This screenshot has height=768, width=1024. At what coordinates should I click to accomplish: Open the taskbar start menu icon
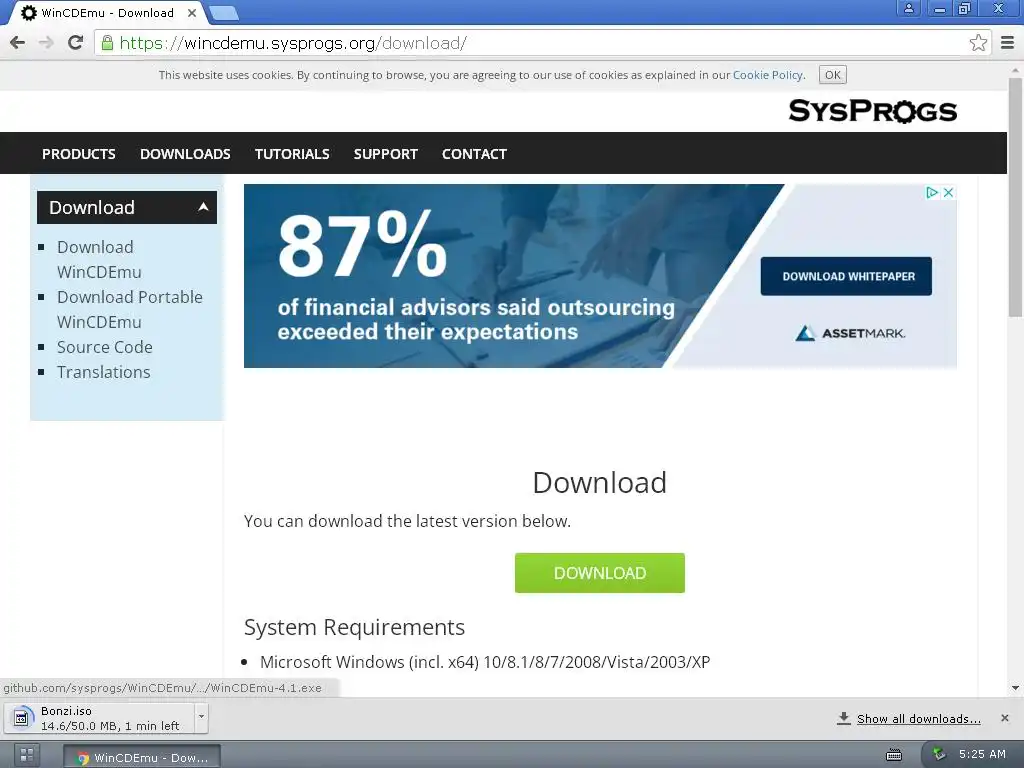pos(27,755)
